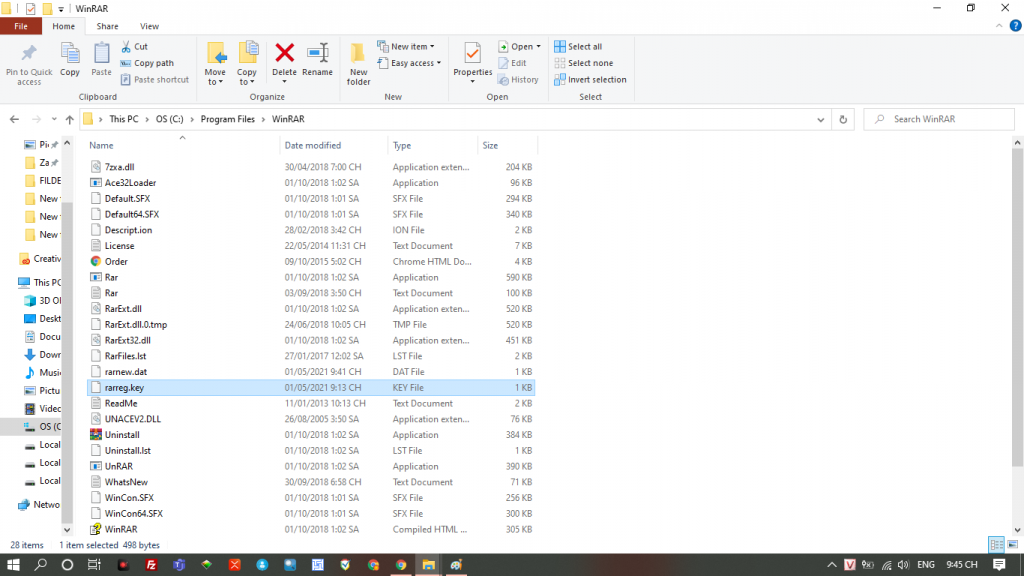Open the Copy to menu
The width and height of the screenshot is (1024, 576).
[247, 64]
